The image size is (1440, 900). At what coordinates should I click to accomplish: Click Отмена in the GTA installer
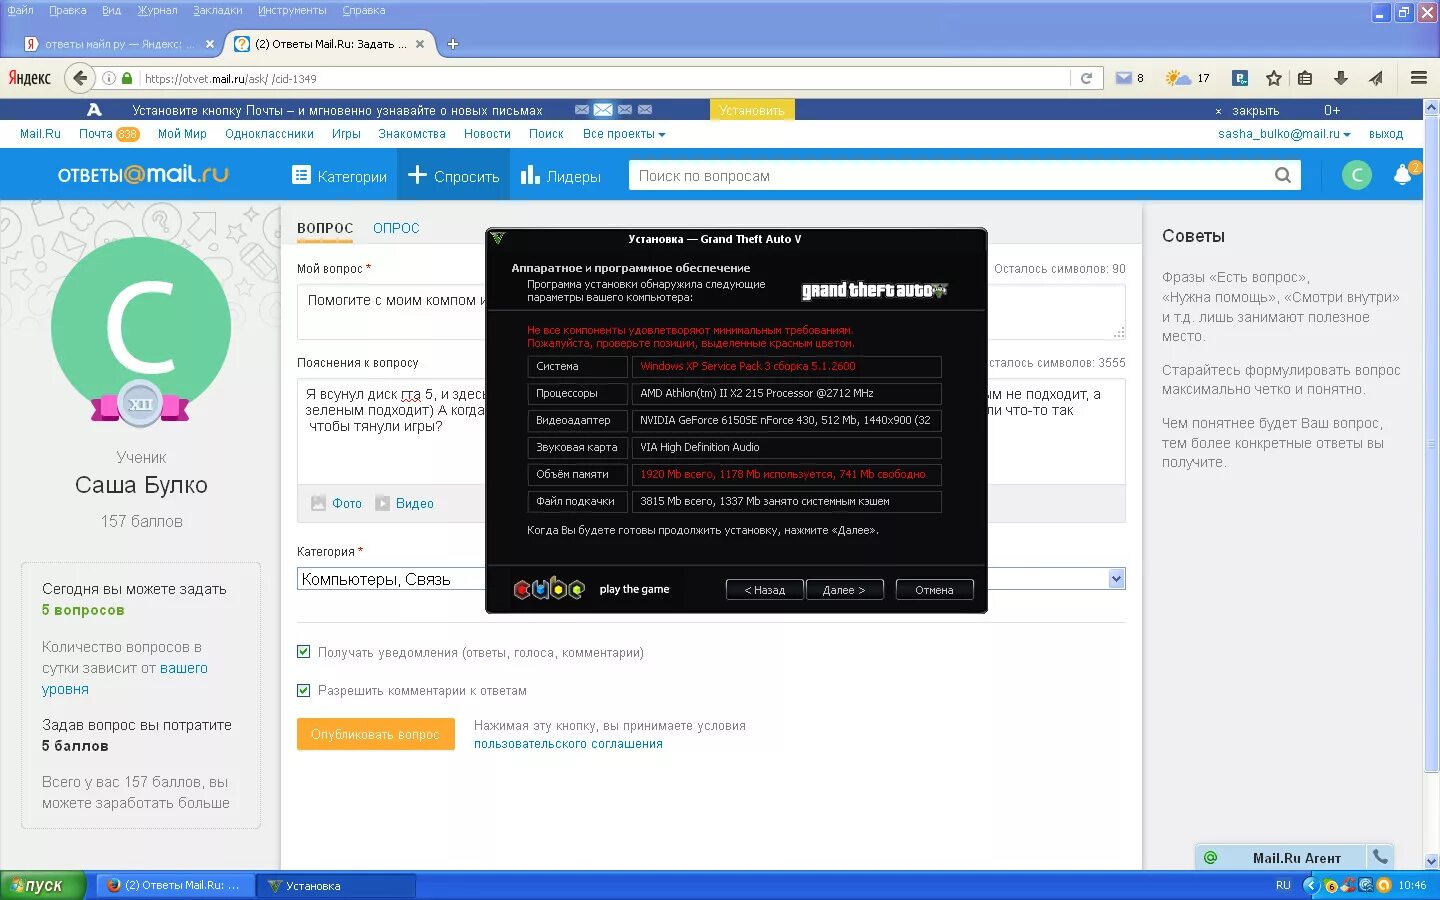click(x=934, y=590)
